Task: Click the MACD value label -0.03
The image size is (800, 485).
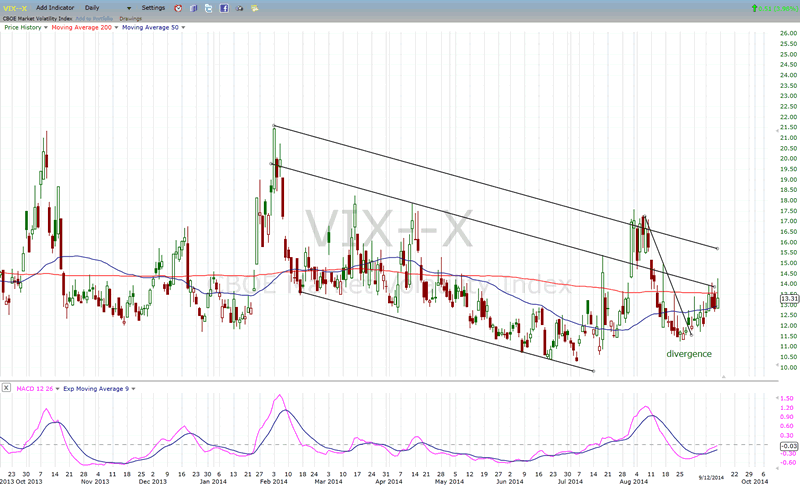Action: pos(789,446)
